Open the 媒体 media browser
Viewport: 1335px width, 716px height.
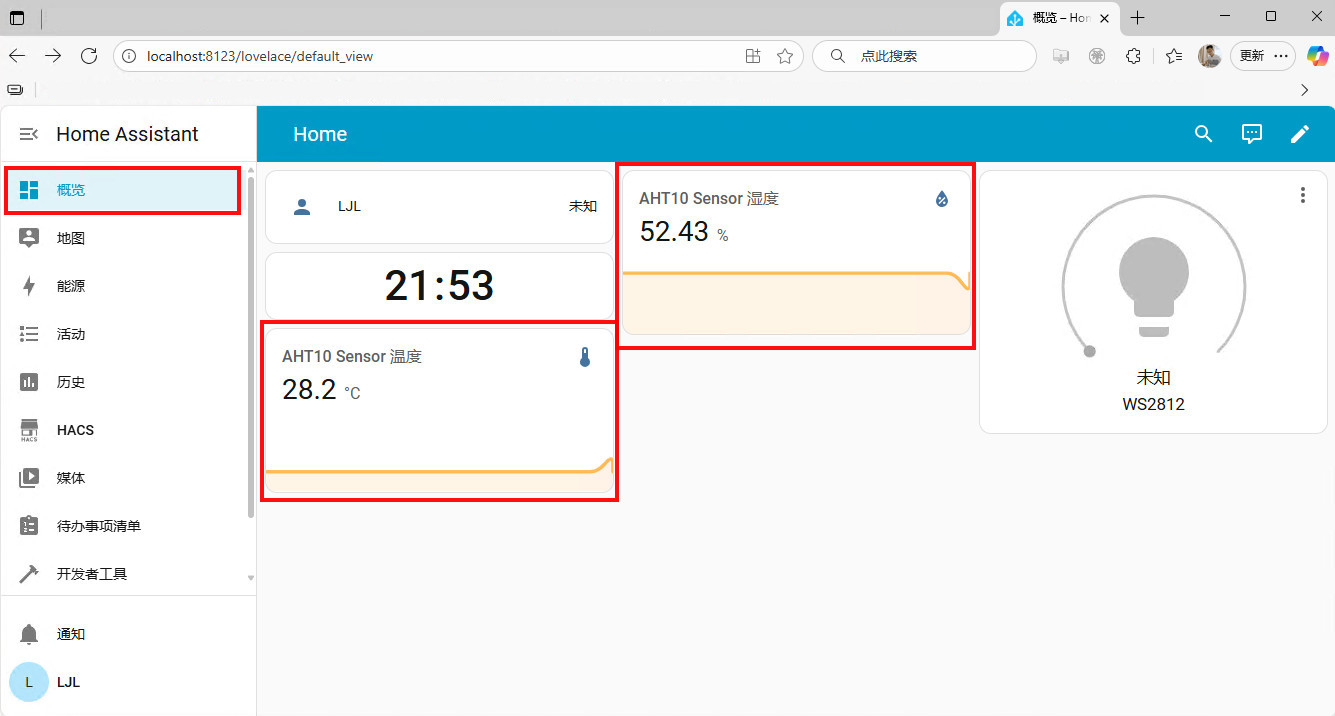123,478
